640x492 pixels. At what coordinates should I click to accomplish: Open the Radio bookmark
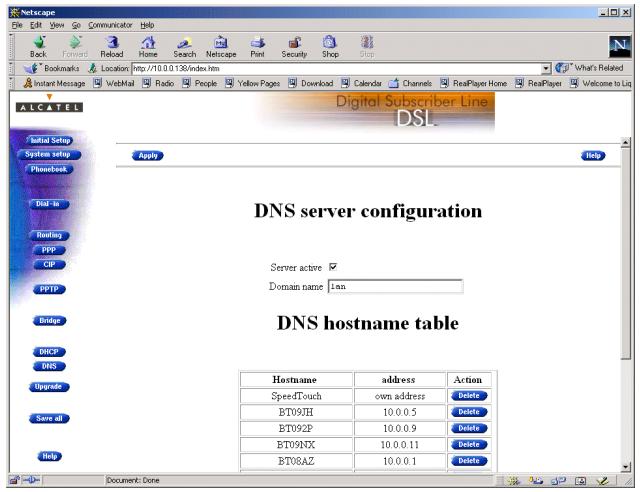click(x=158, y=83)
